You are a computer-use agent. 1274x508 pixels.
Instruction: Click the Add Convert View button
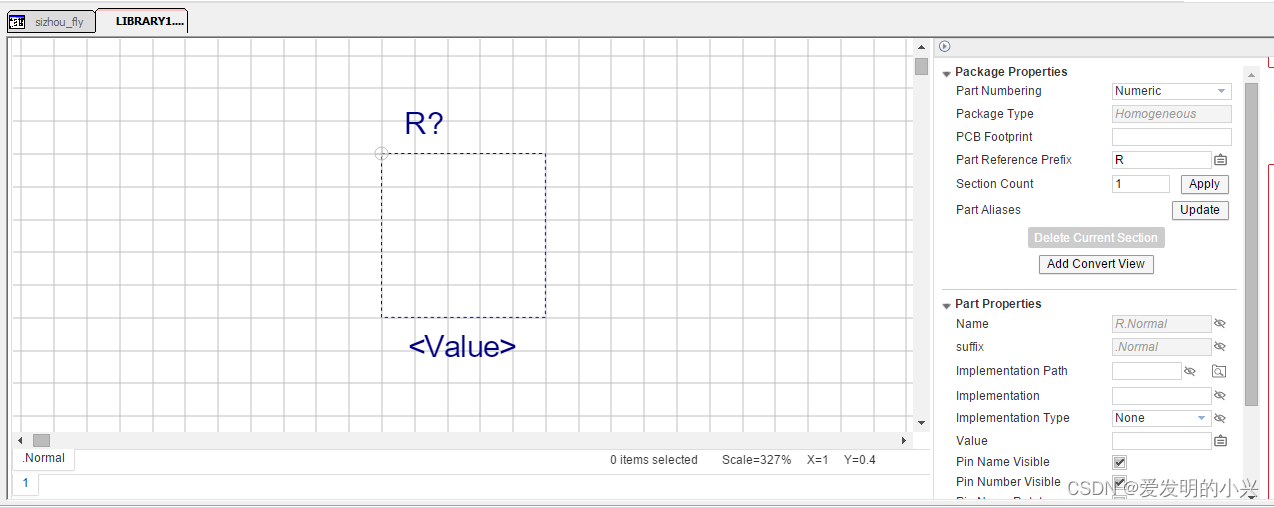pyautogui.click(x=1096, y=264)
